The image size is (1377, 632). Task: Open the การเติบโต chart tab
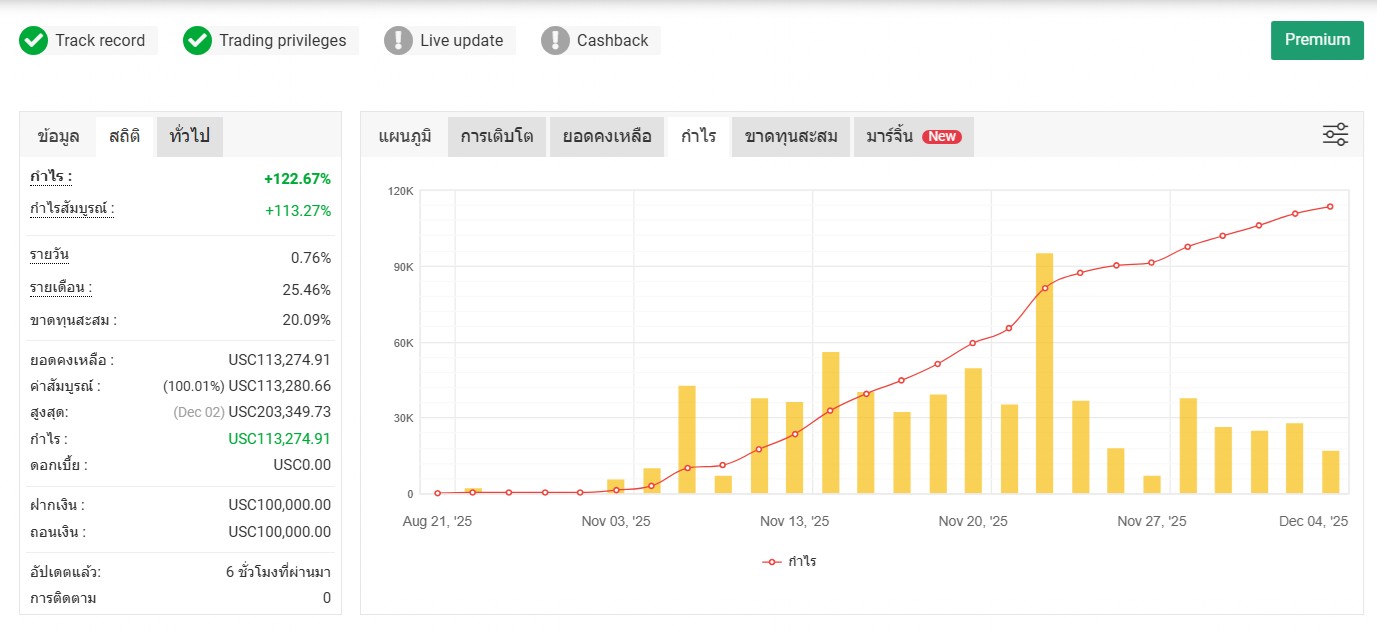(497, 137)
